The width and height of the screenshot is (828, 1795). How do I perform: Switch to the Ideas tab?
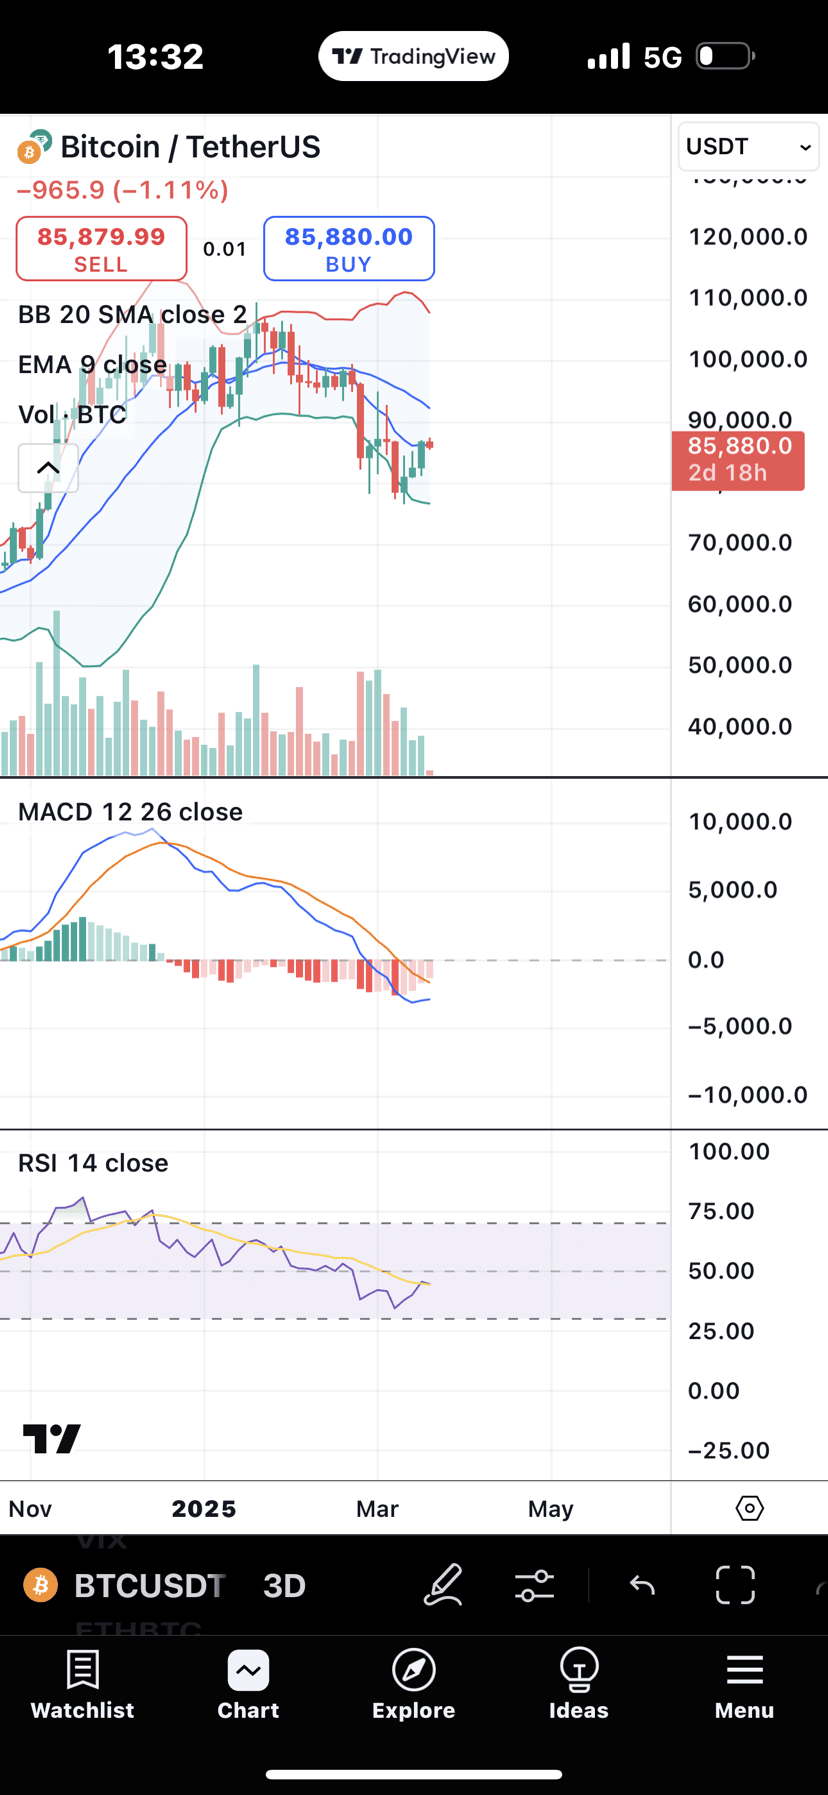pos(579,1686)
